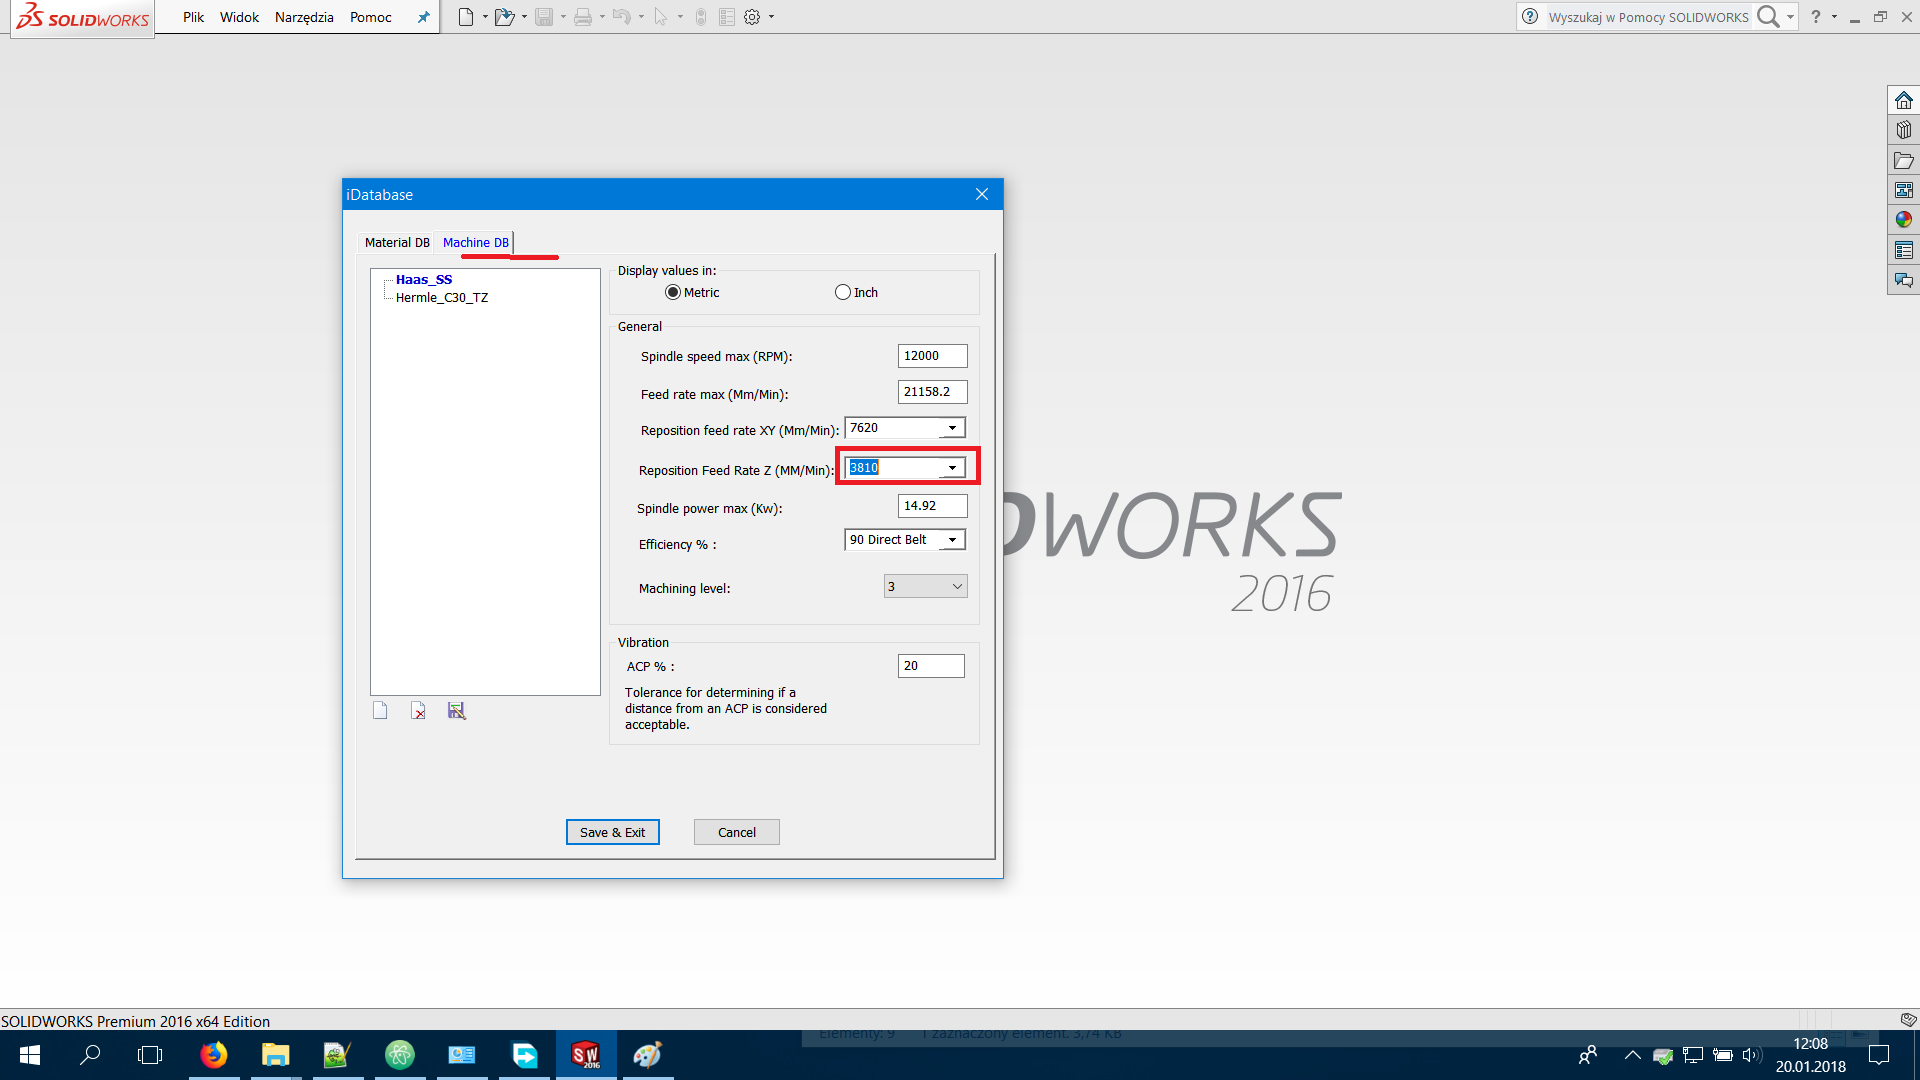
Task: Open File Explorer from the taskbar
Action: tap(276, 1055)
